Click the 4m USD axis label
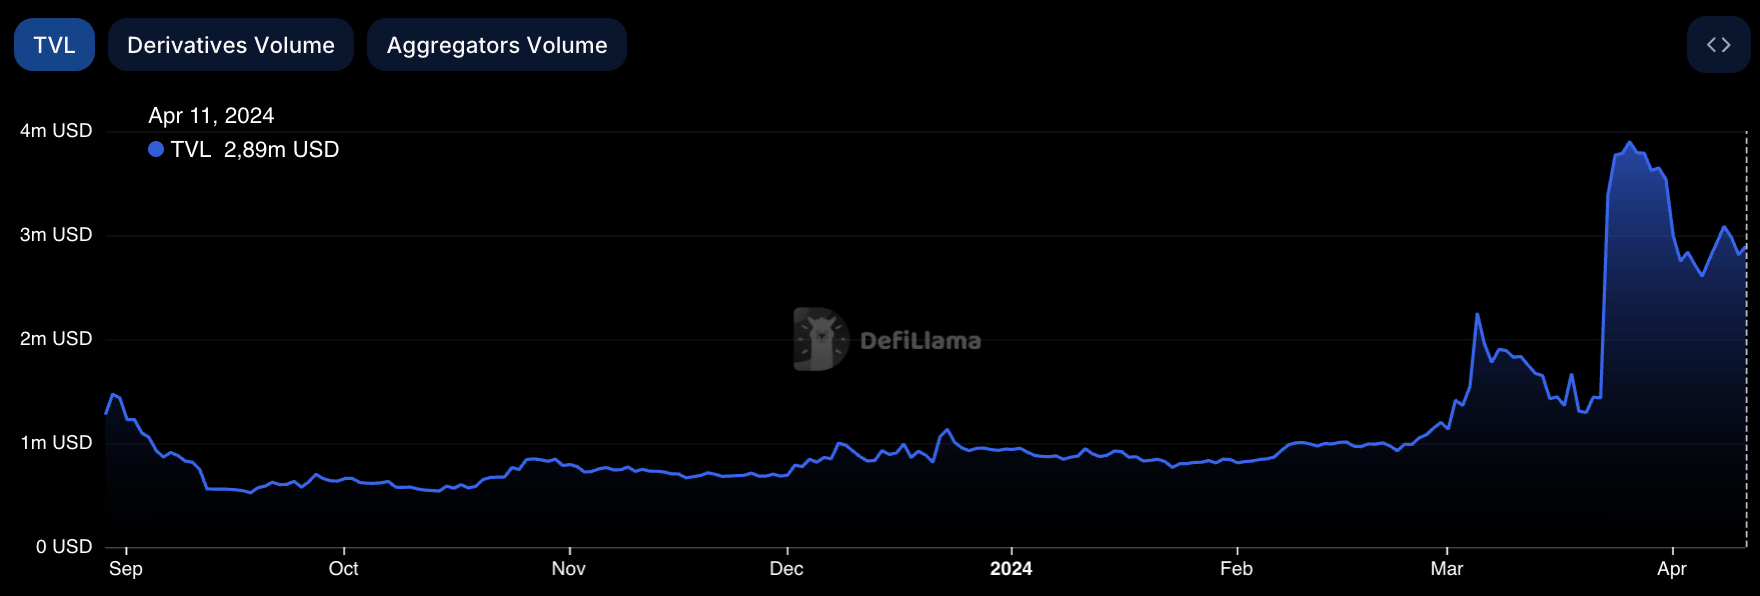Image resolution: width=1760 pixels, height=596 pixels. point(56,131)
